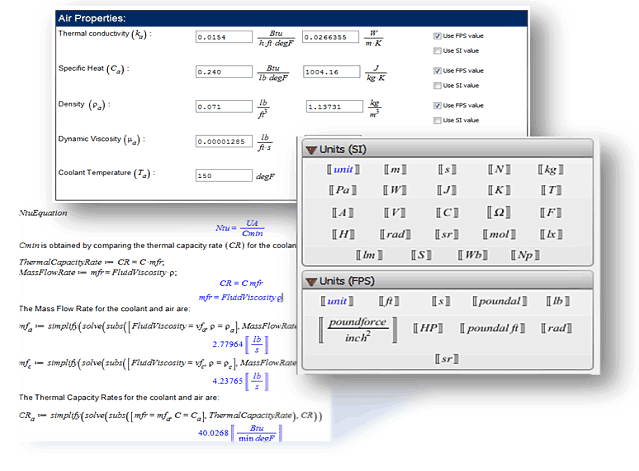Click the lx unit in SI palette
The width and height of the screenshot is (639, 471).
(548, 232)
